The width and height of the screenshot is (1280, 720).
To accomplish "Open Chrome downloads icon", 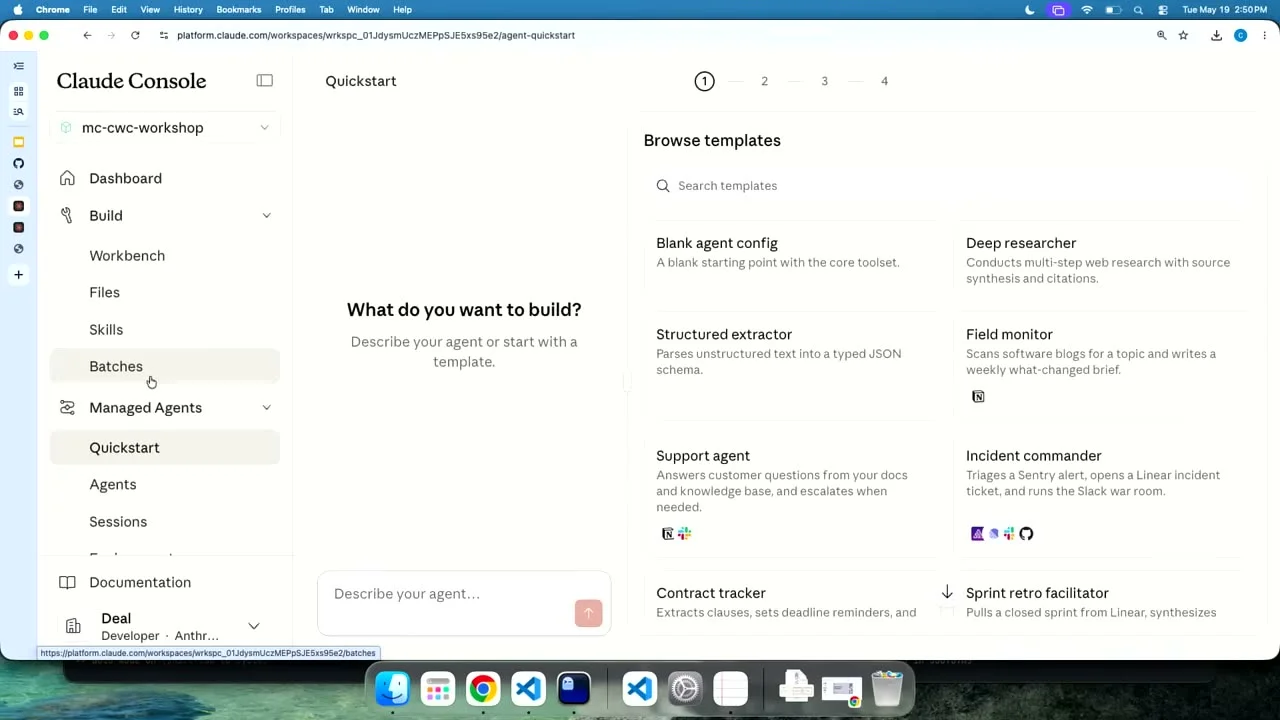I will pyautogui.click(x=1216, y=35).
